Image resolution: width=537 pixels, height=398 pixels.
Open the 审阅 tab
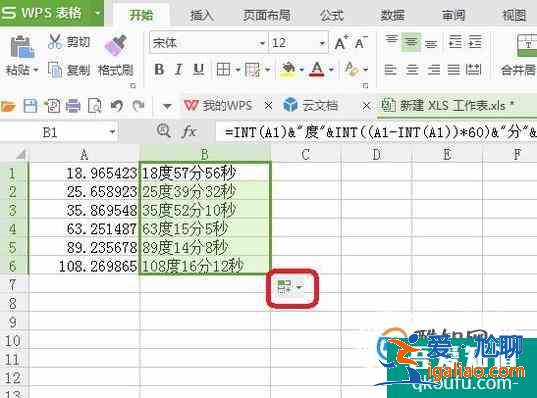click(x=453, y=15)
